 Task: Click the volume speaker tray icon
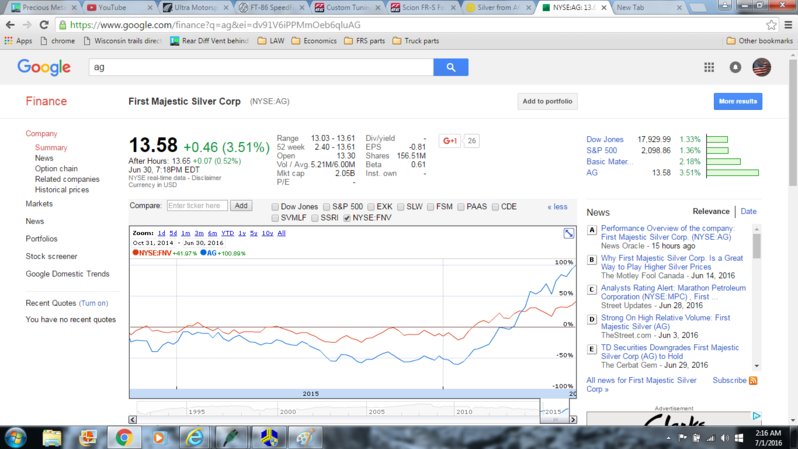(x=725, y=438)
